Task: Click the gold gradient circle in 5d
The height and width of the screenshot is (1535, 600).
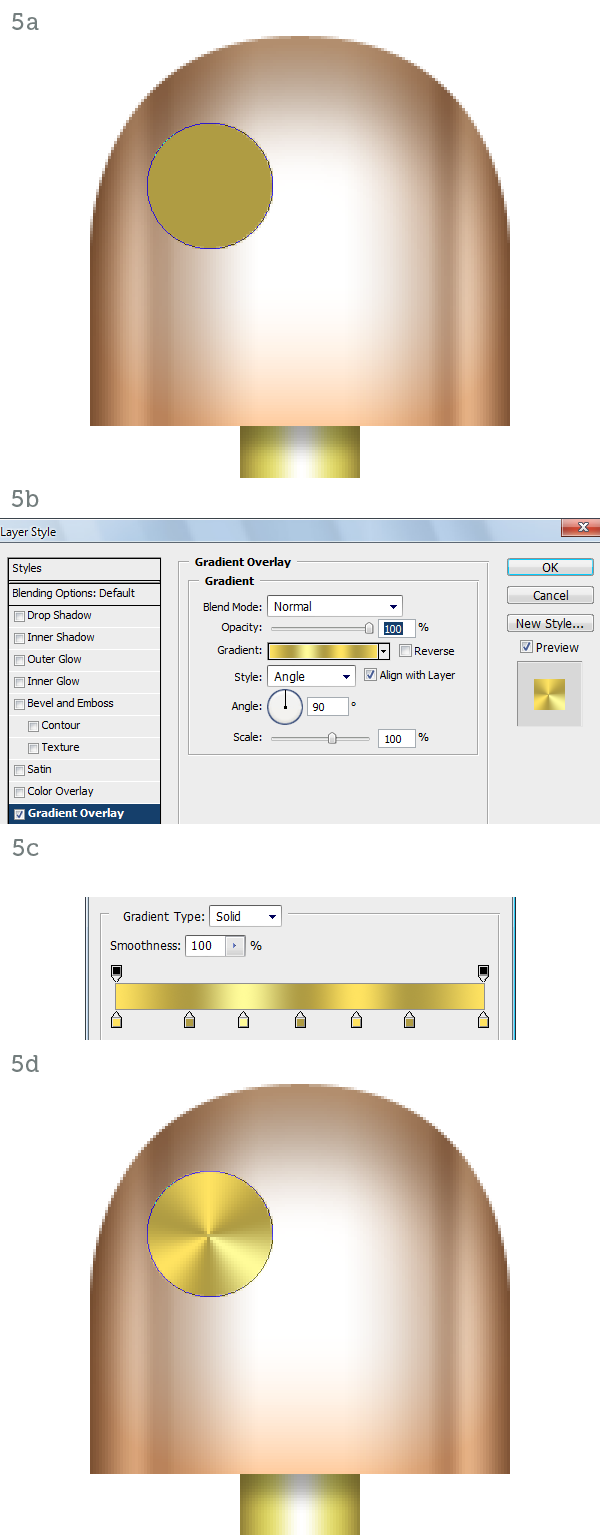Action: [210, 1234]
